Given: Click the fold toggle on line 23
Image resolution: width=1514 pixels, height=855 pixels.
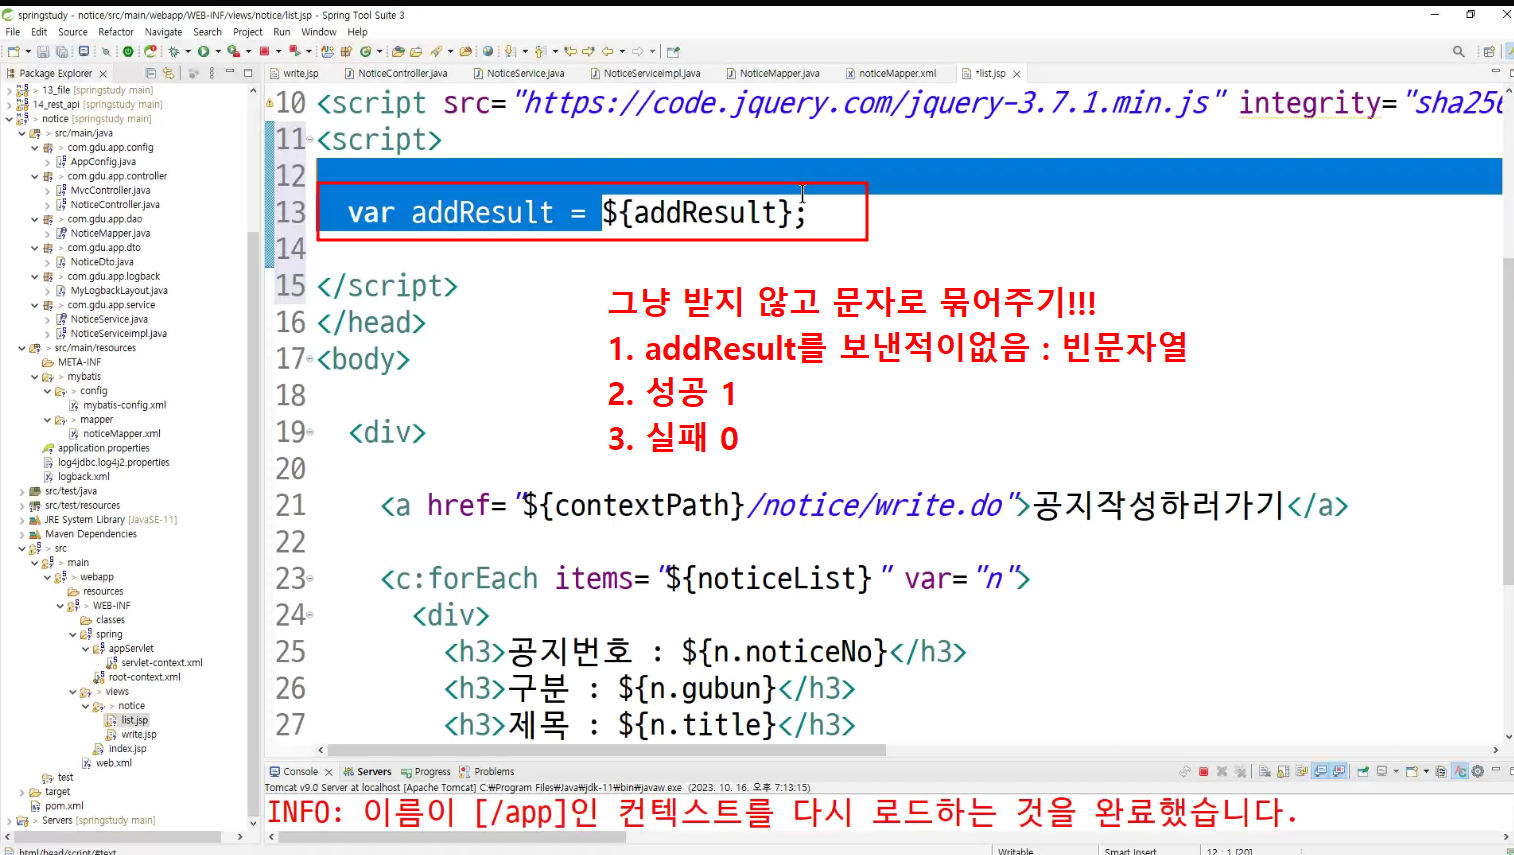Looking at the screenshot, I should [310, 578].
